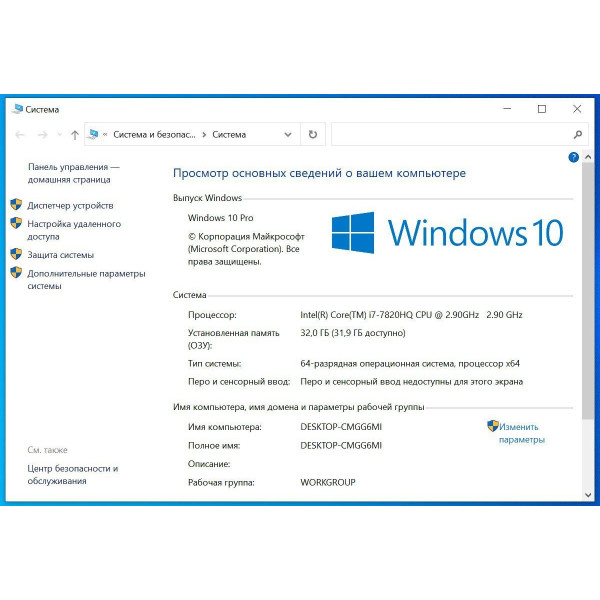Image resolution: width=600 pixels, height=600 pixels.
Task: Go forward with the navigation arrow
Action: (x=42, y=135)
